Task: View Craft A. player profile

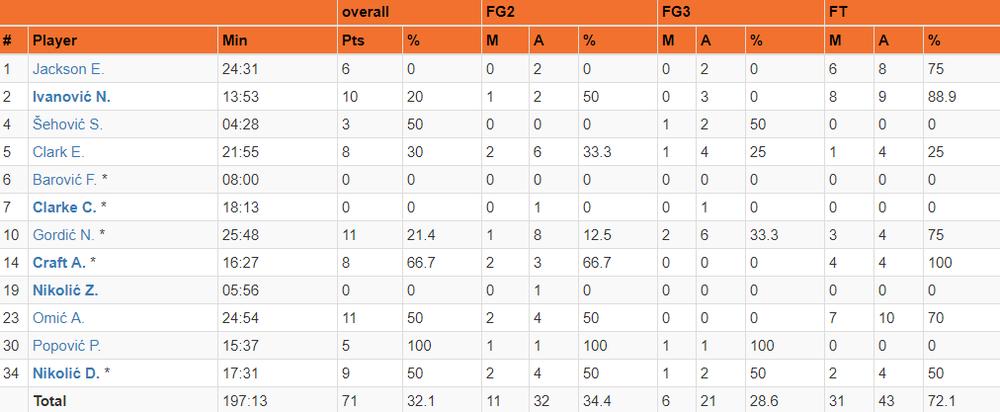Action: tap(58, 263)
